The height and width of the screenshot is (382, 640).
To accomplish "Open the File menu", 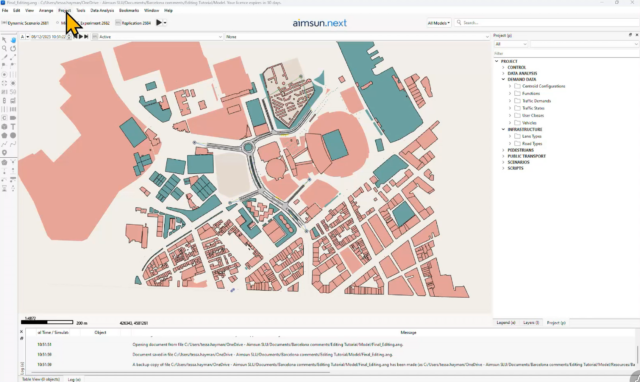I will point(5,11).
